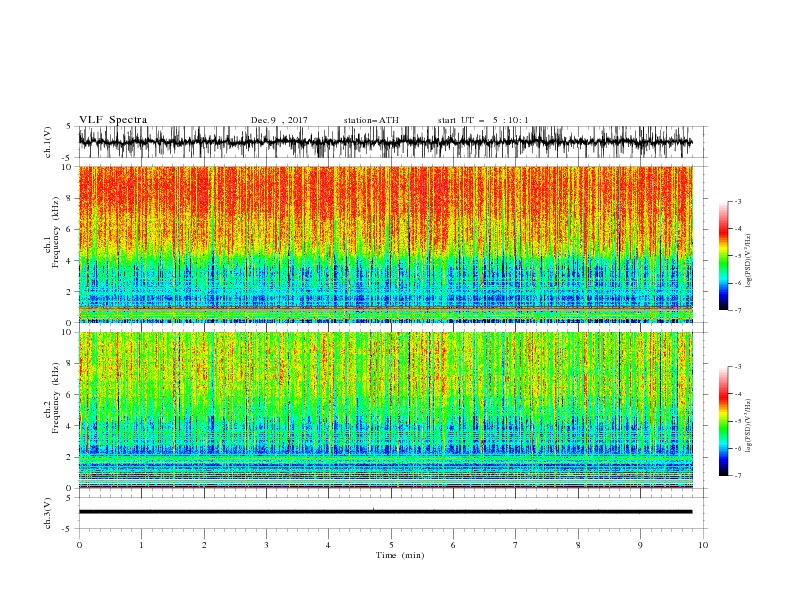The width and height of the screenshot is (792, 612).
Task: Click the "5" tick on the time axis
Action: point(391,545)
